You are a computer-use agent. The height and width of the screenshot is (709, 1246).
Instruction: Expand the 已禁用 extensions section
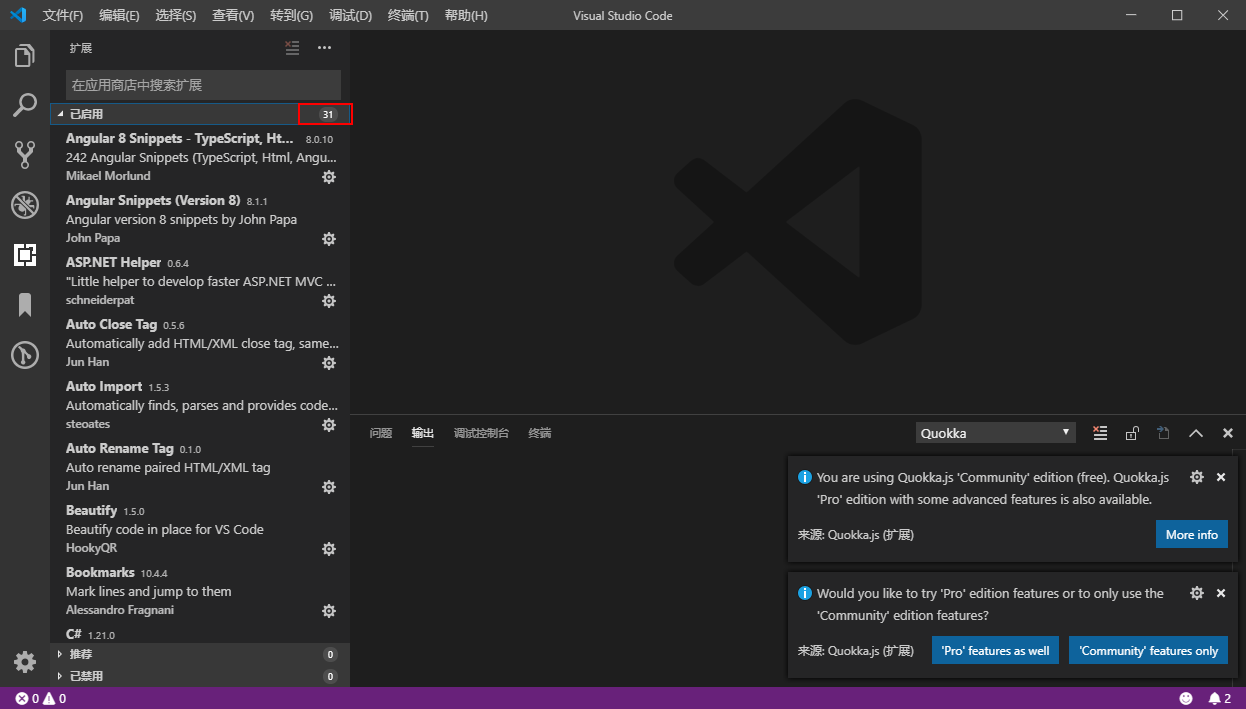[x=200, y=676]
